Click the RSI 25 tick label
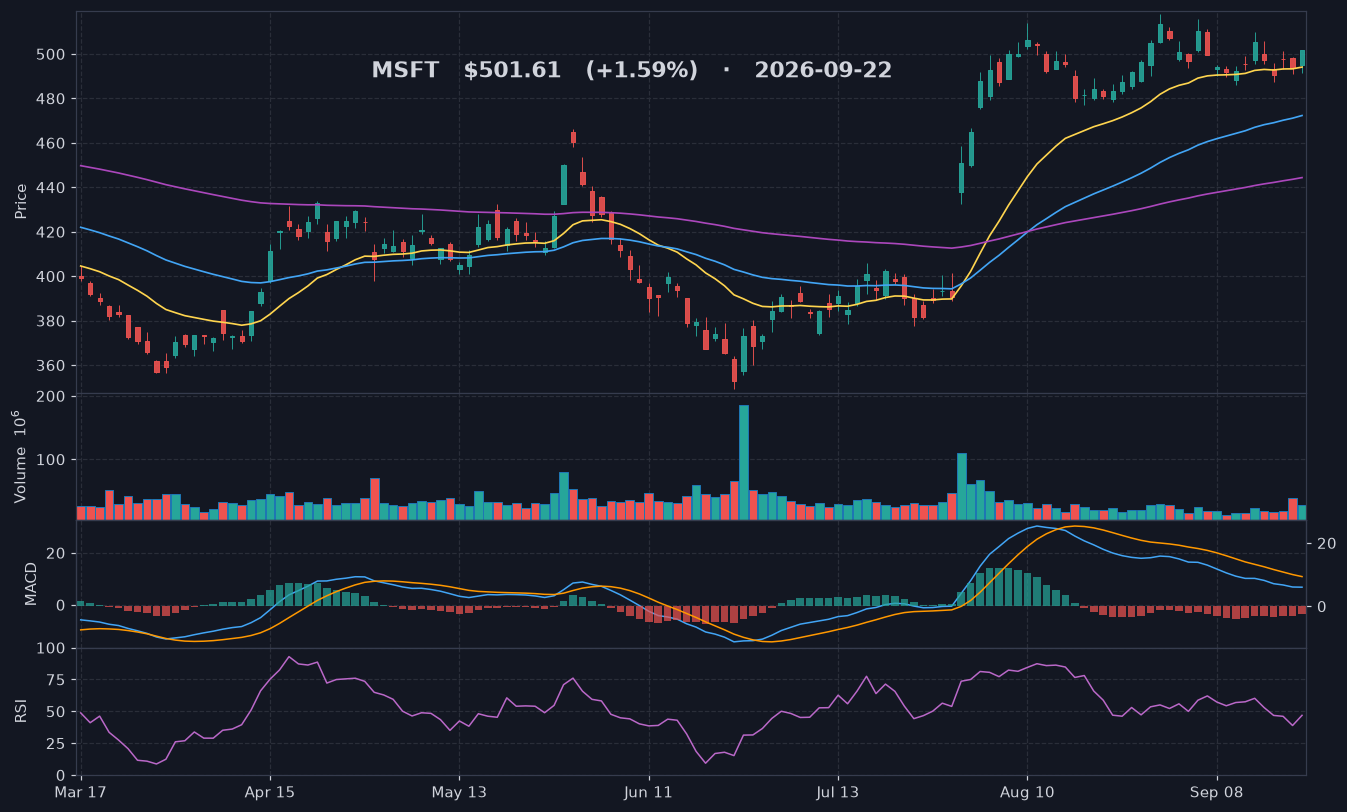The width and height of the screenshot is (1347, 812). point(58,745)
